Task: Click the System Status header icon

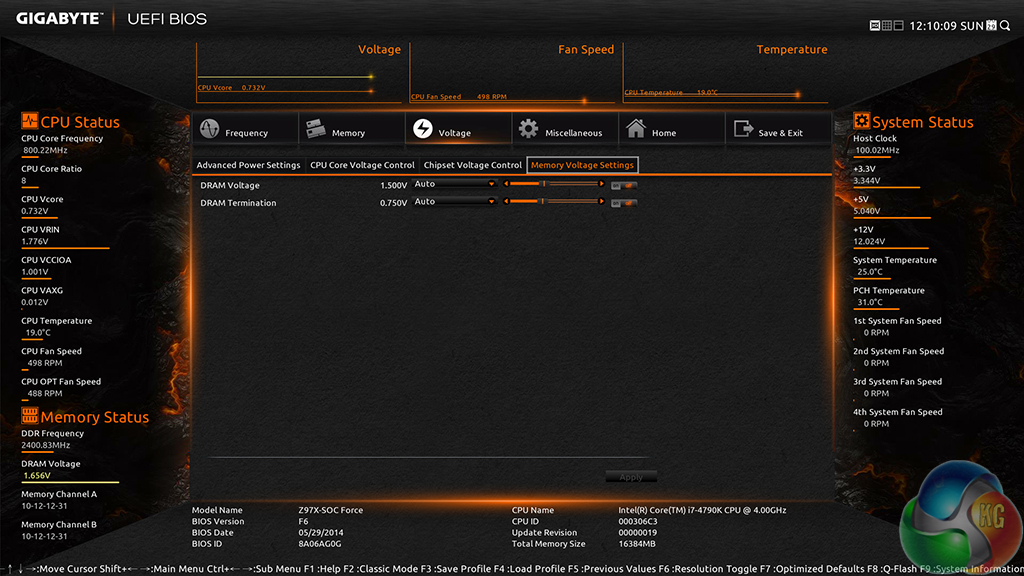Action: tap(861, 121)
